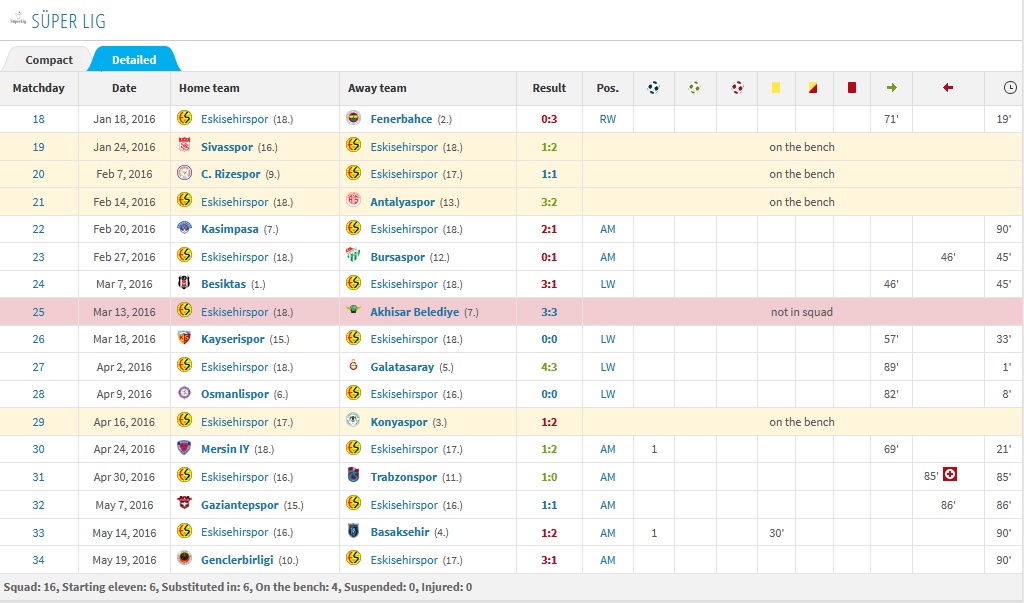
Task: Click the Konyaspor club crest
Action: coord(353,421)
